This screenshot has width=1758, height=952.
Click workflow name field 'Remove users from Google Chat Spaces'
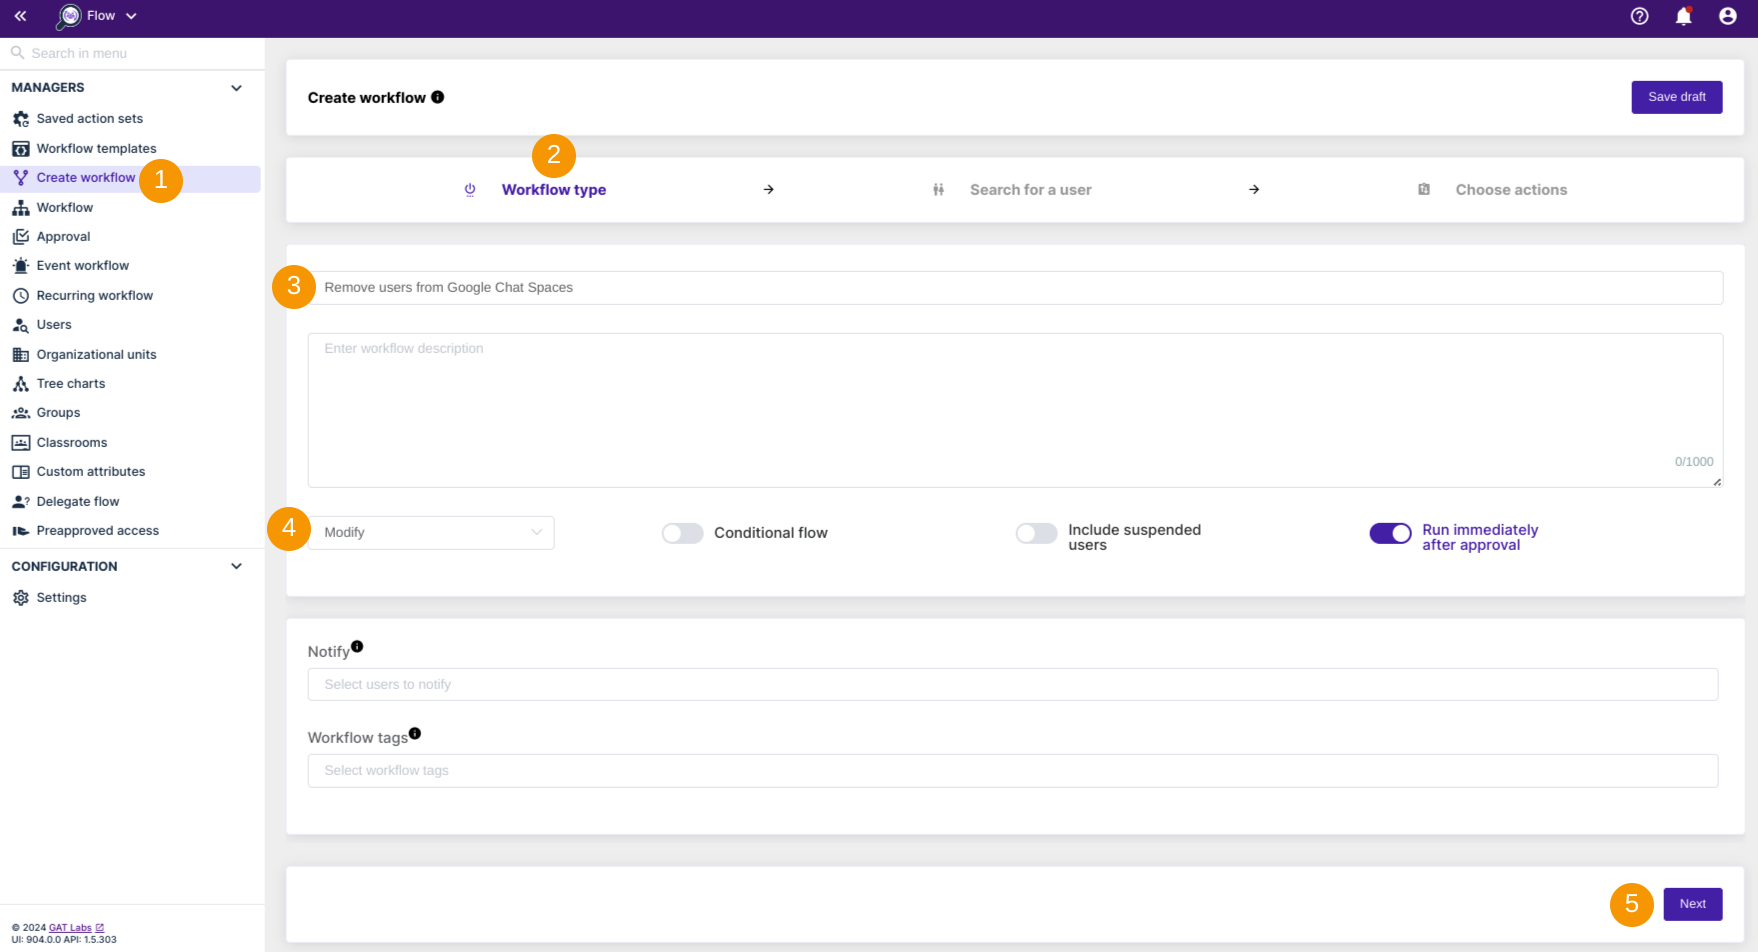1015,288
